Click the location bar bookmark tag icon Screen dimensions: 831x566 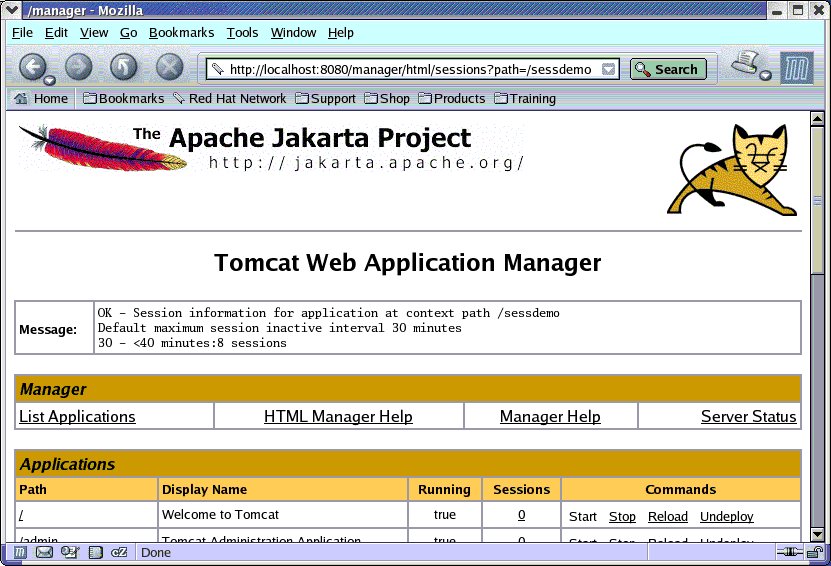(x=217, y=69)
